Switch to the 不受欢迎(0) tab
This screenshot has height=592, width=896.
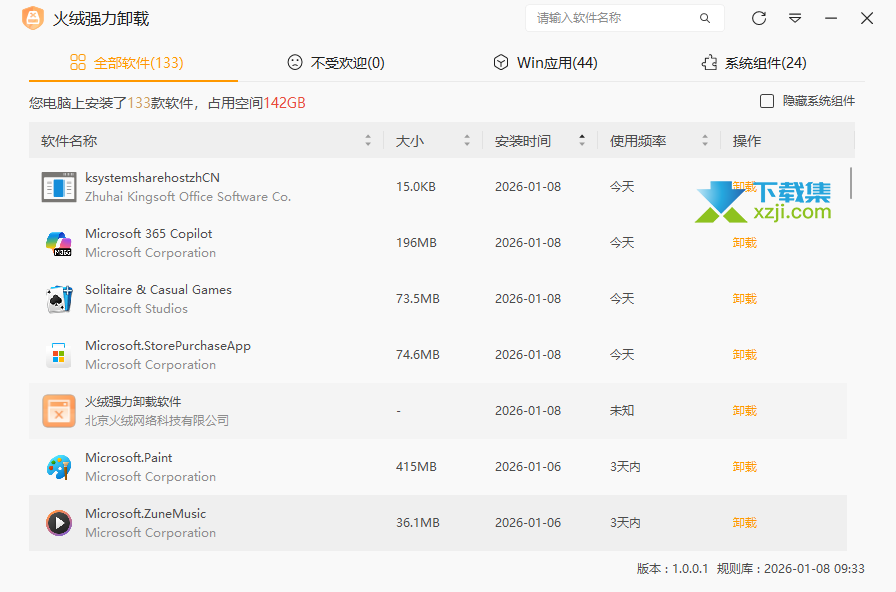[335, 63]
